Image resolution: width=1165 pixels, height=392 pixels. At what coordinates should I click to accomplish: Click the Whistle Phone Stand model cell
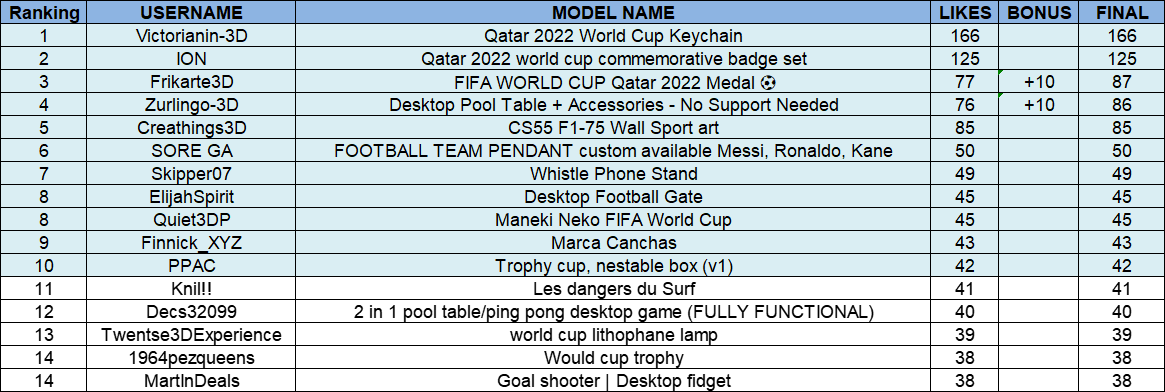pos(613,174)
